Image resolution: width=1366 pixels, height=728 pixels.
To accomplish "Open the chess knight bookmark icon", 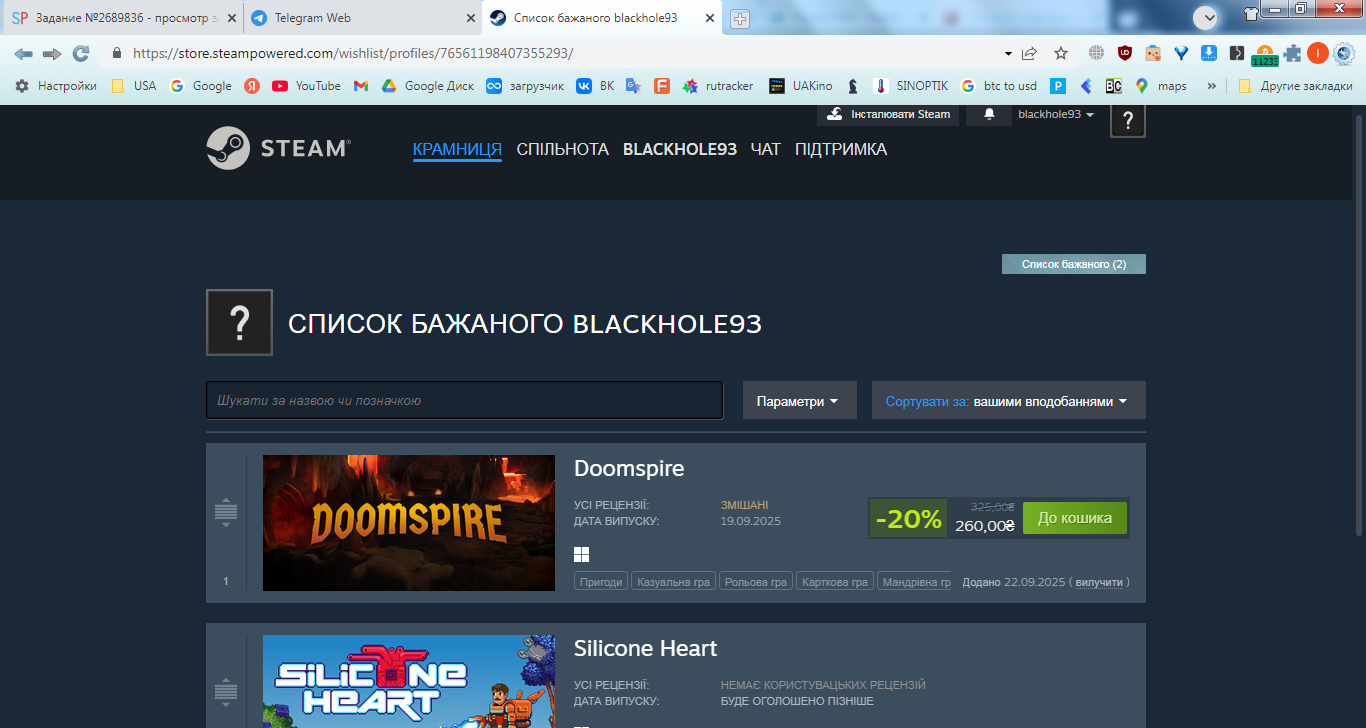I will click(853, 86).
